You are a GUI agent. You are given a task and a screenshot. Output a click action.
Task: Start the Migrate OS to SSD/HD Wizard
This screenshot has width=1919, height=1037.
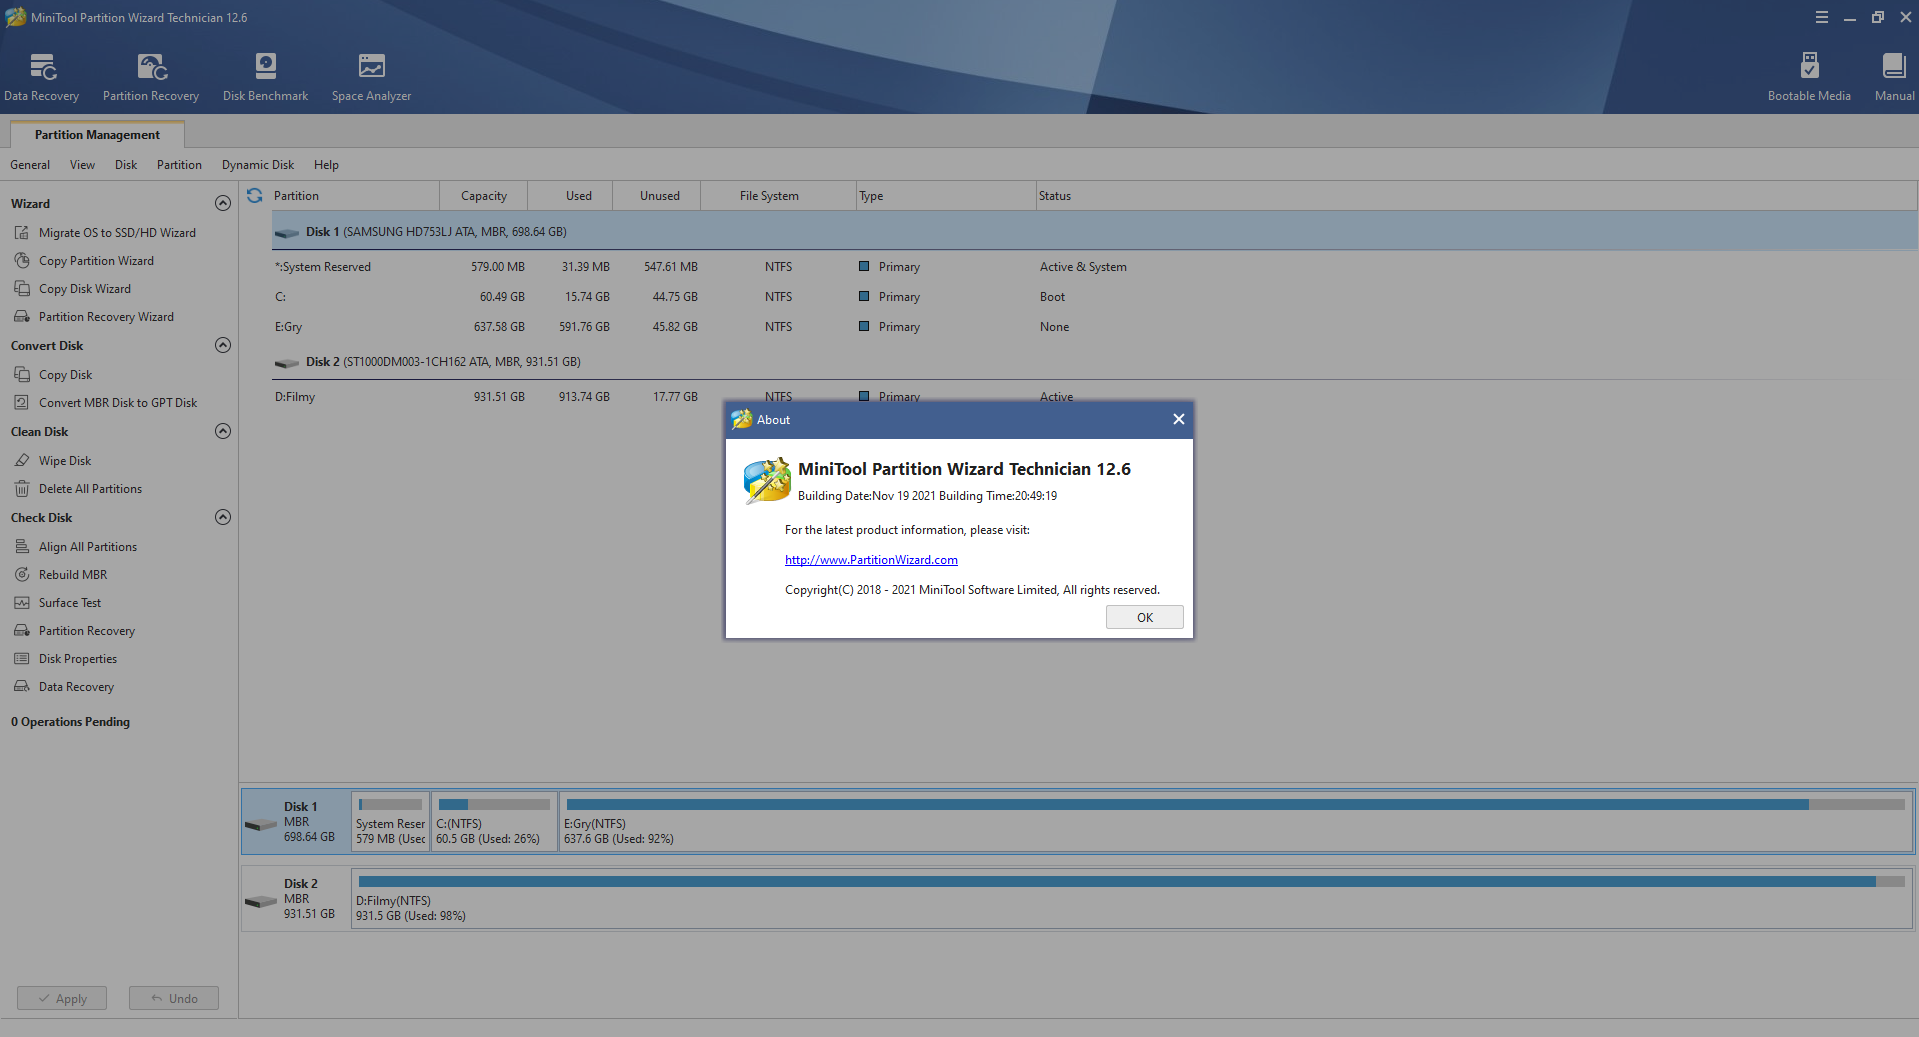click(x=117, y=233)
